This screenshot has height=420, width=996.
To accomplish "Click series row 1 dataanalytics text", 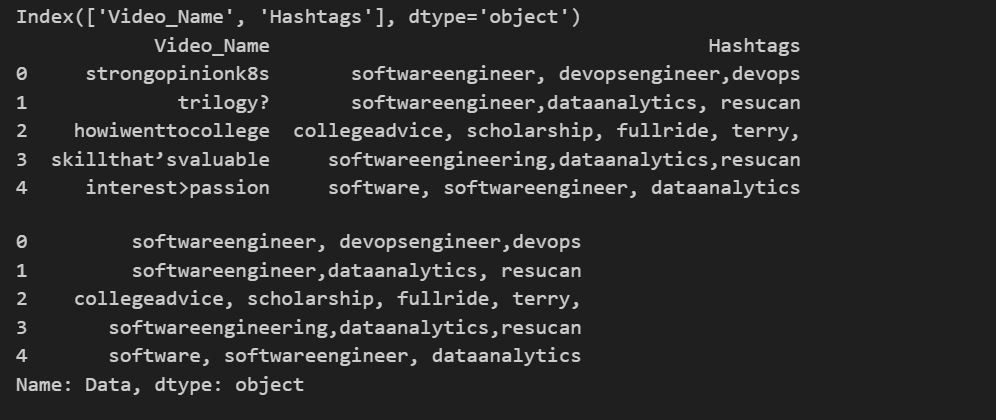I will pos(402,271).
